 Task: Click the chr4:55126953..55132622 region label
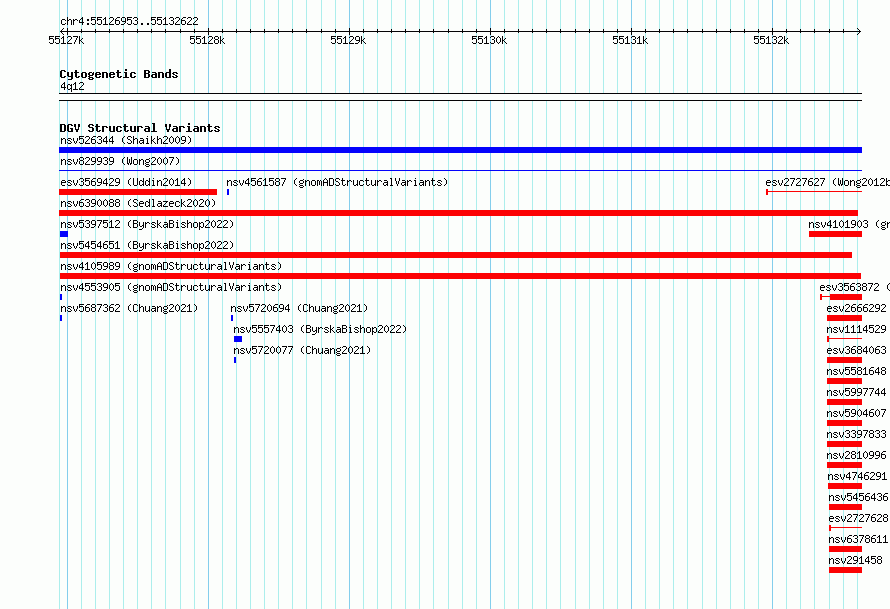coord(129,22)
